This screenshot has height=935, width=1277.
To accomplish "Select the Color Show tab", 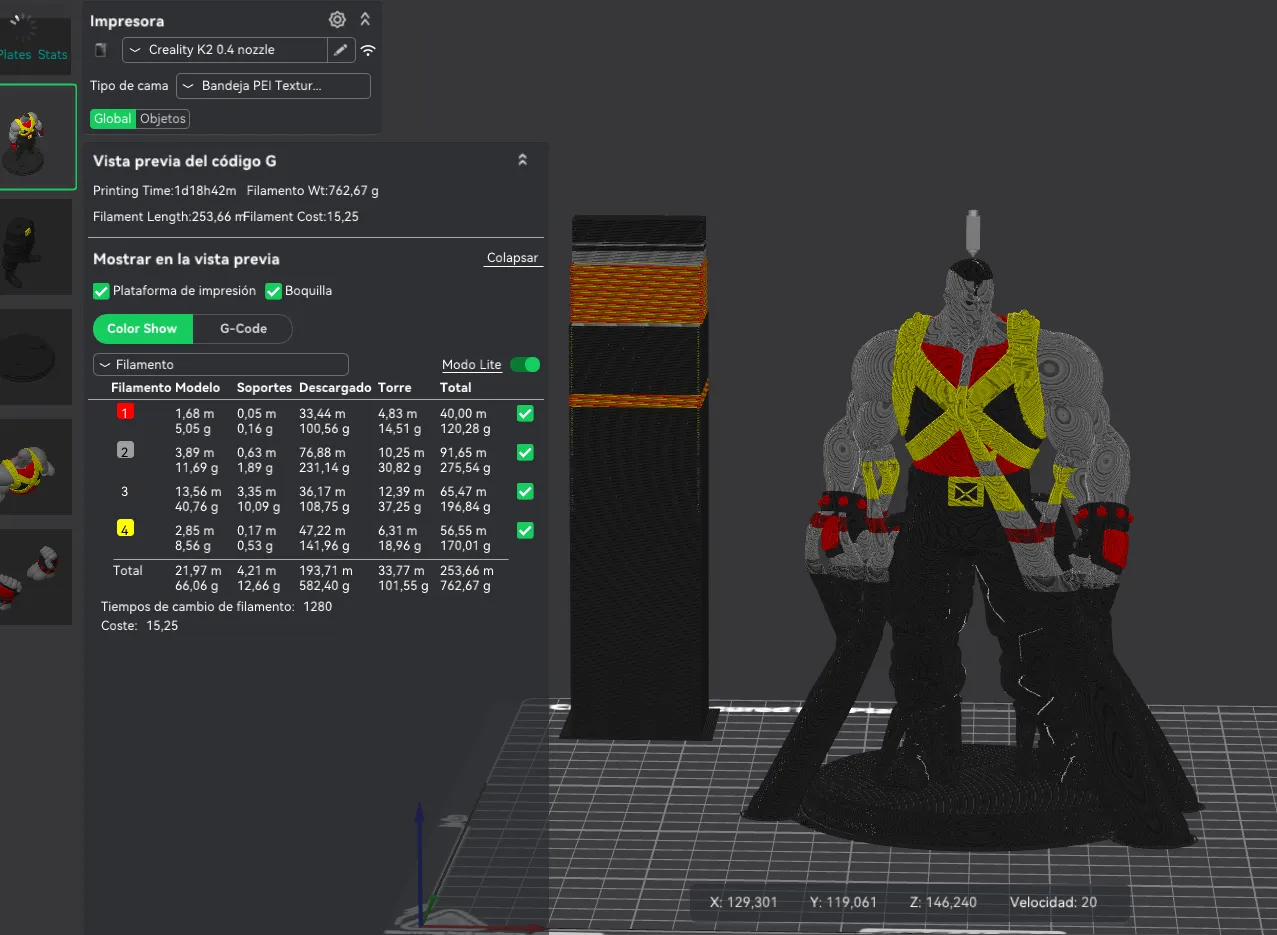I will (142, 328).
